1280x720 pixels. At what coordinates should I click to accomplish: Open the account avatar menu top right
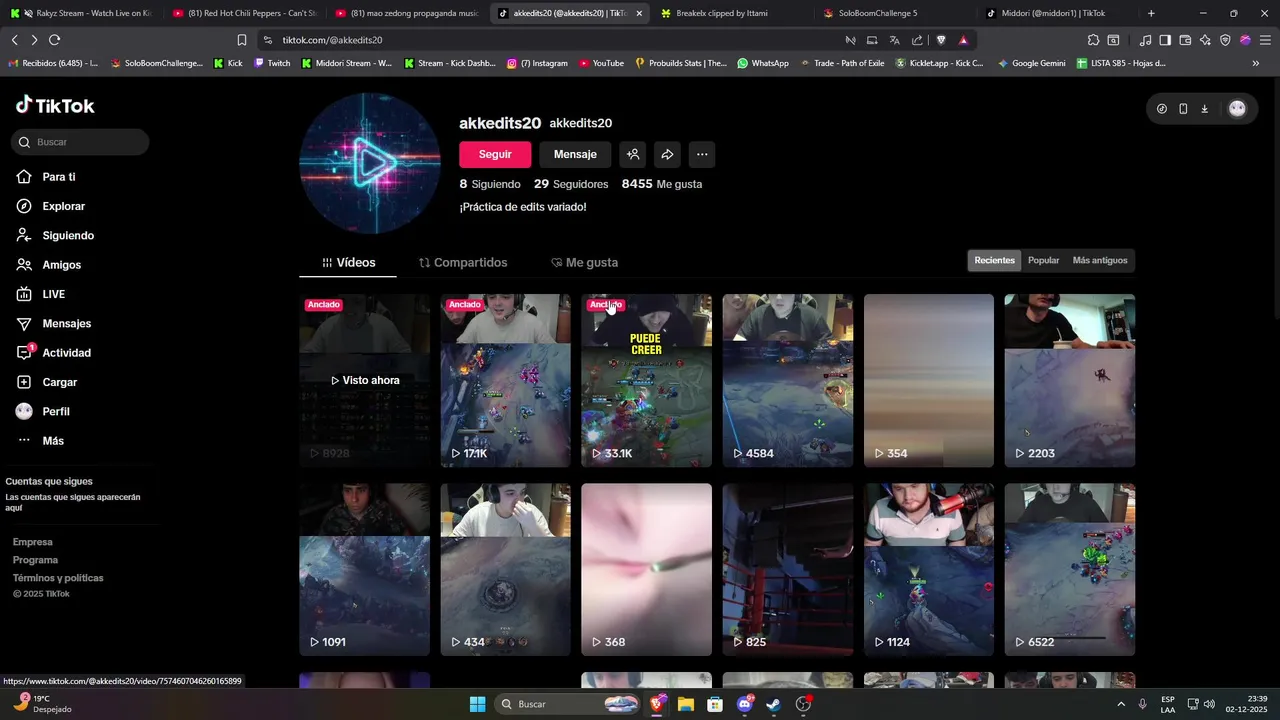(x=1237, y=109)
